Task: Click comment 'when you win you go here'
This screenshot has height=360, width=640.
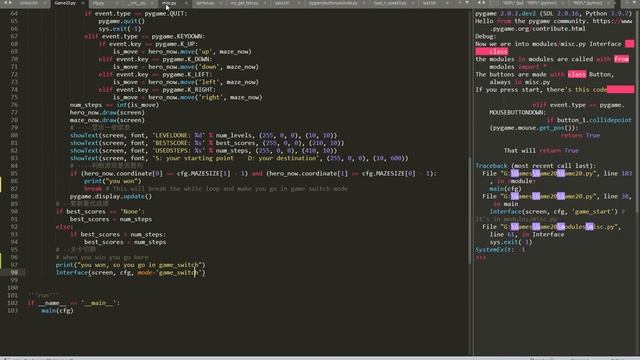Action: [x=102, y=258]
